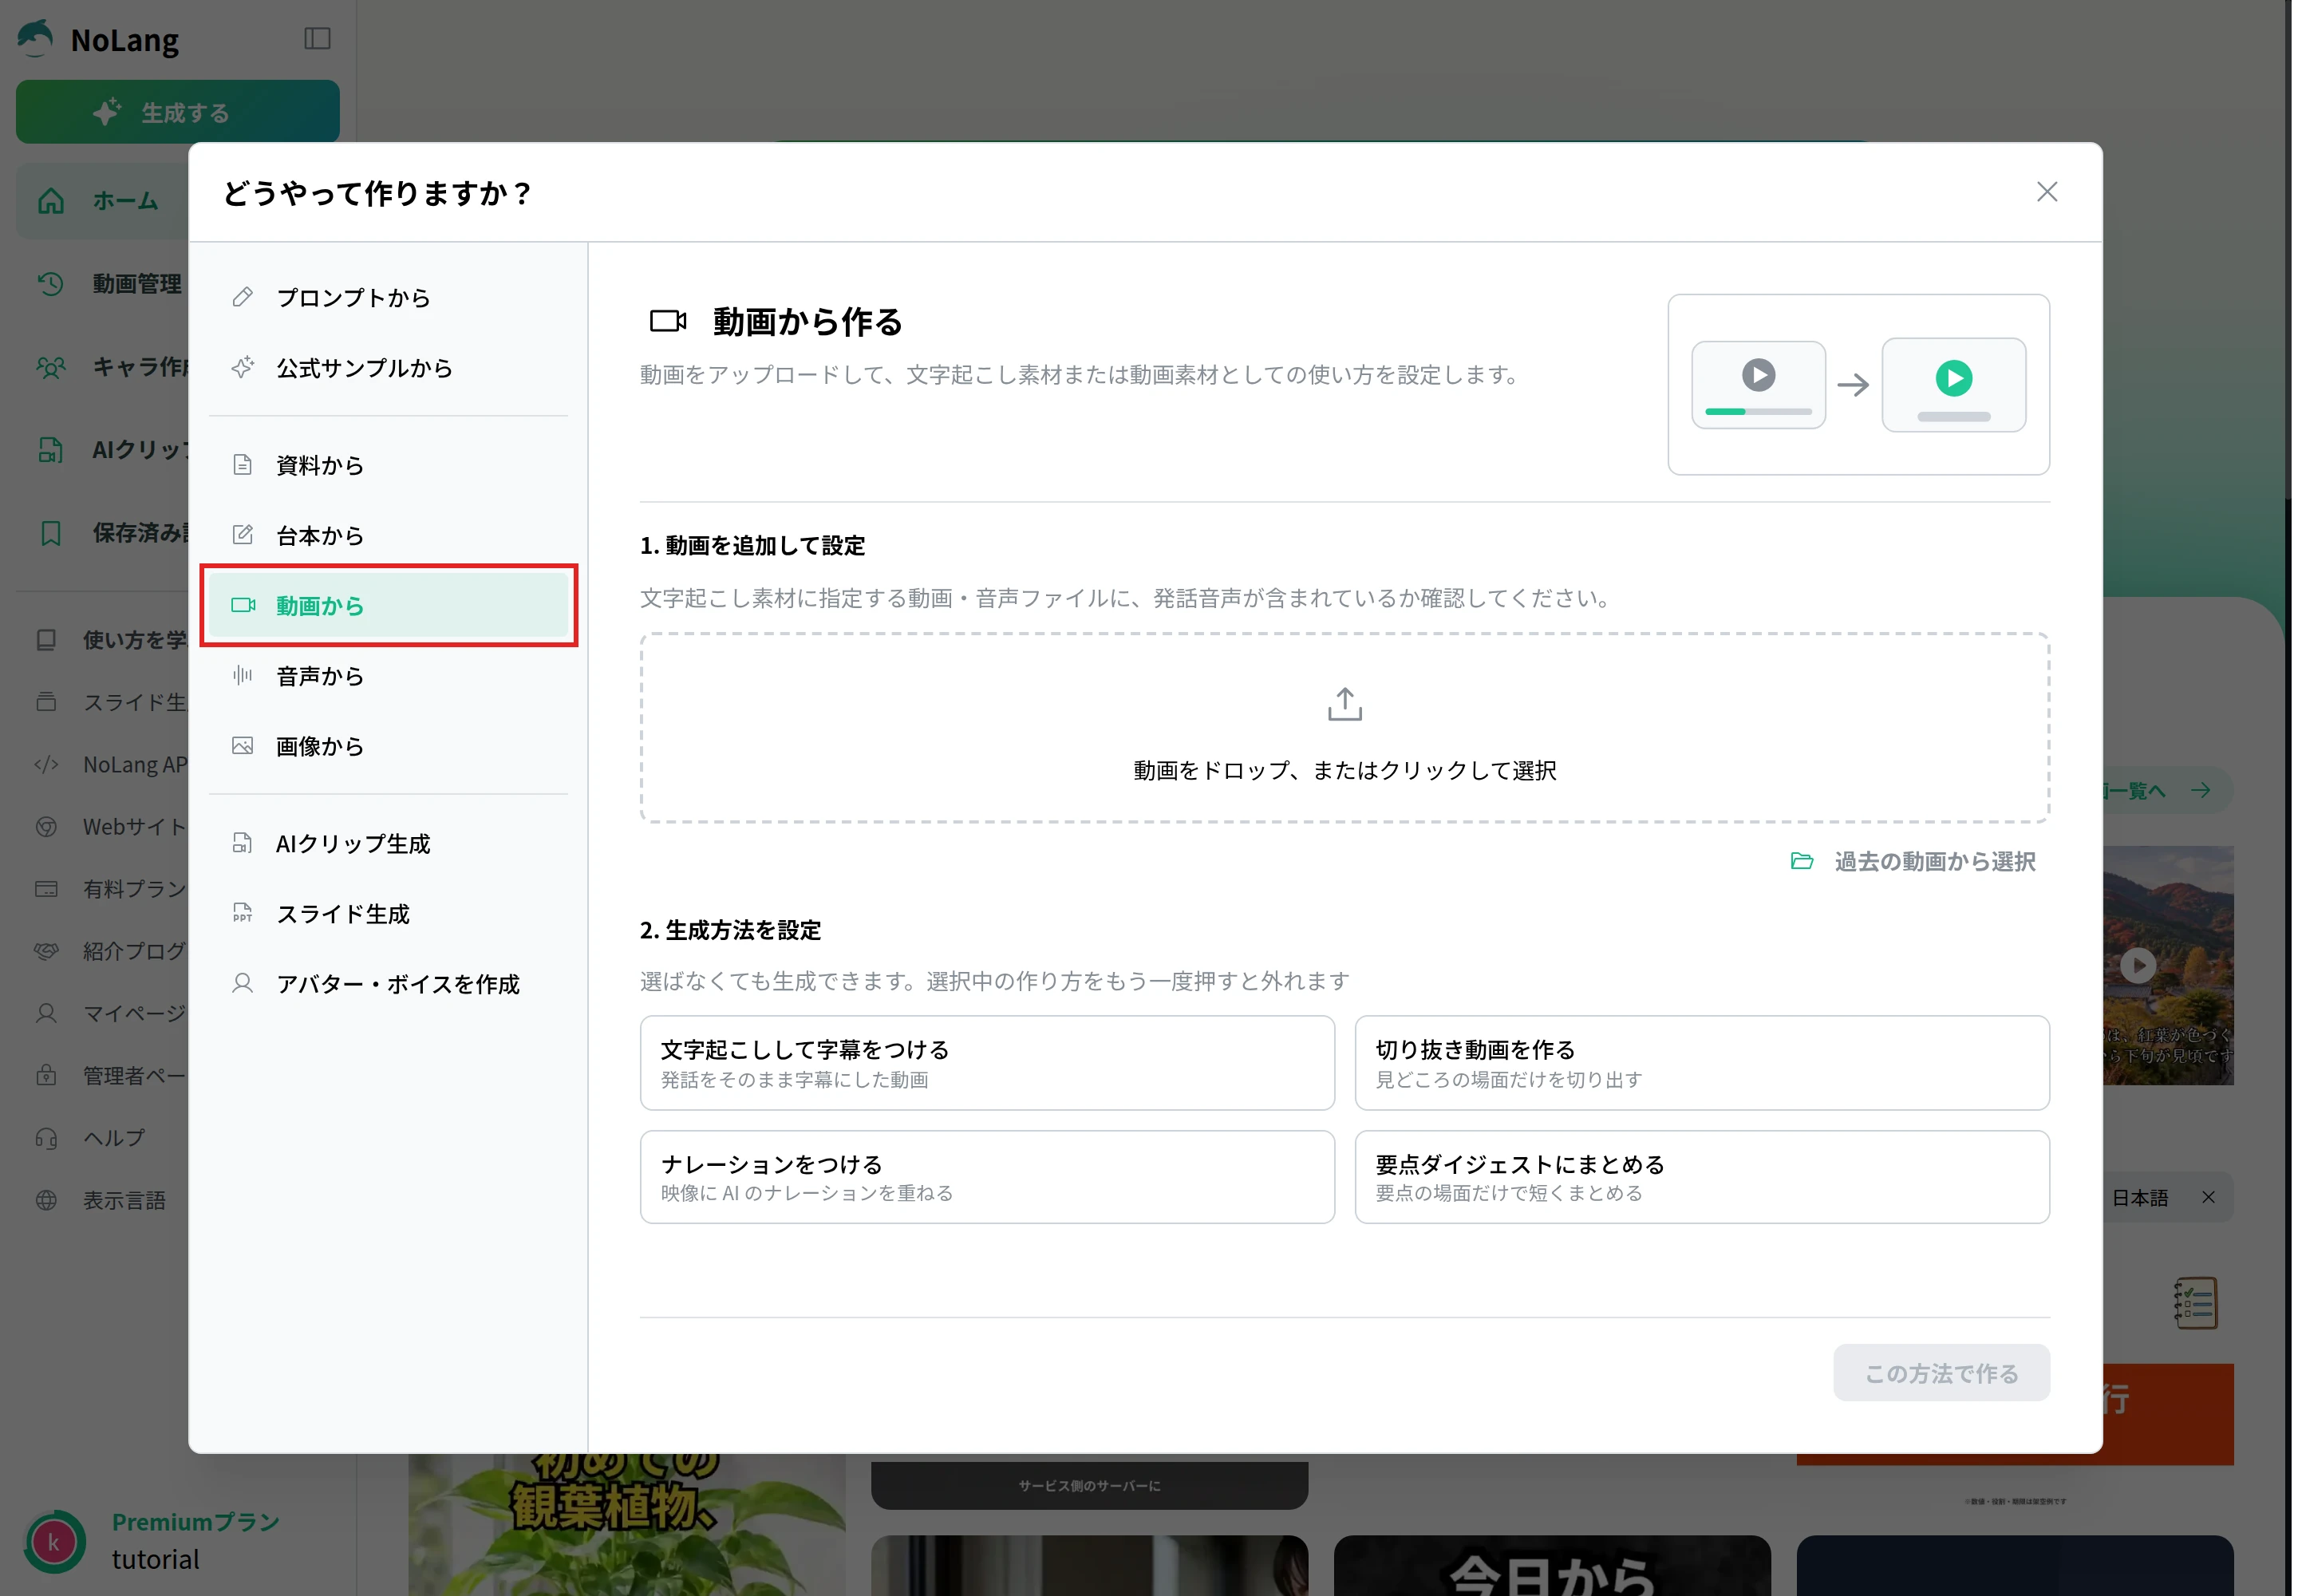
Task: Open アバター・ボイスを作成 option
Action: (x=388, y=984)
